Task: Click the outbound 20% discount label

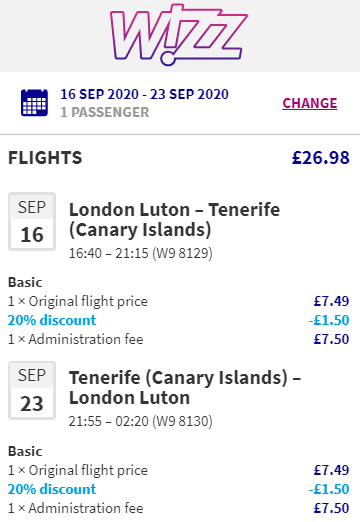Action: tap(52, 320)
